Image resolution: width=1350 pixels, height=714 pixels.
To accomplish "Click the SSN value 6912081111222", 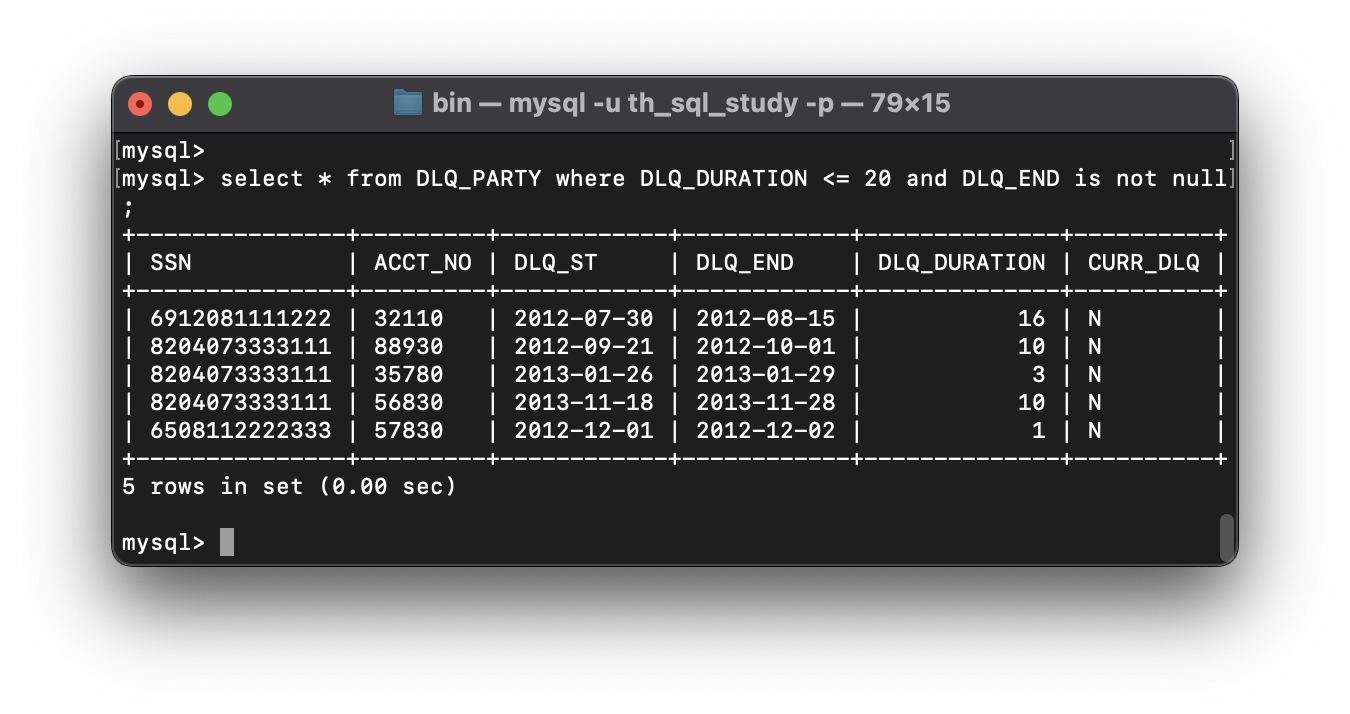I will 240,319.
